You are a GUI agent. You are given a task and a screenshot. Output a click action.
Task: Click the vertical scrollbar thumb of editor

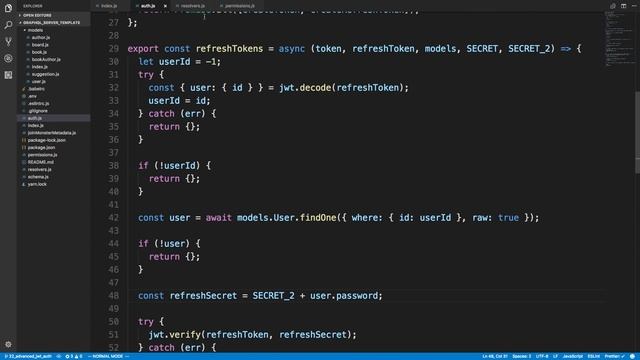pos(638,133)
